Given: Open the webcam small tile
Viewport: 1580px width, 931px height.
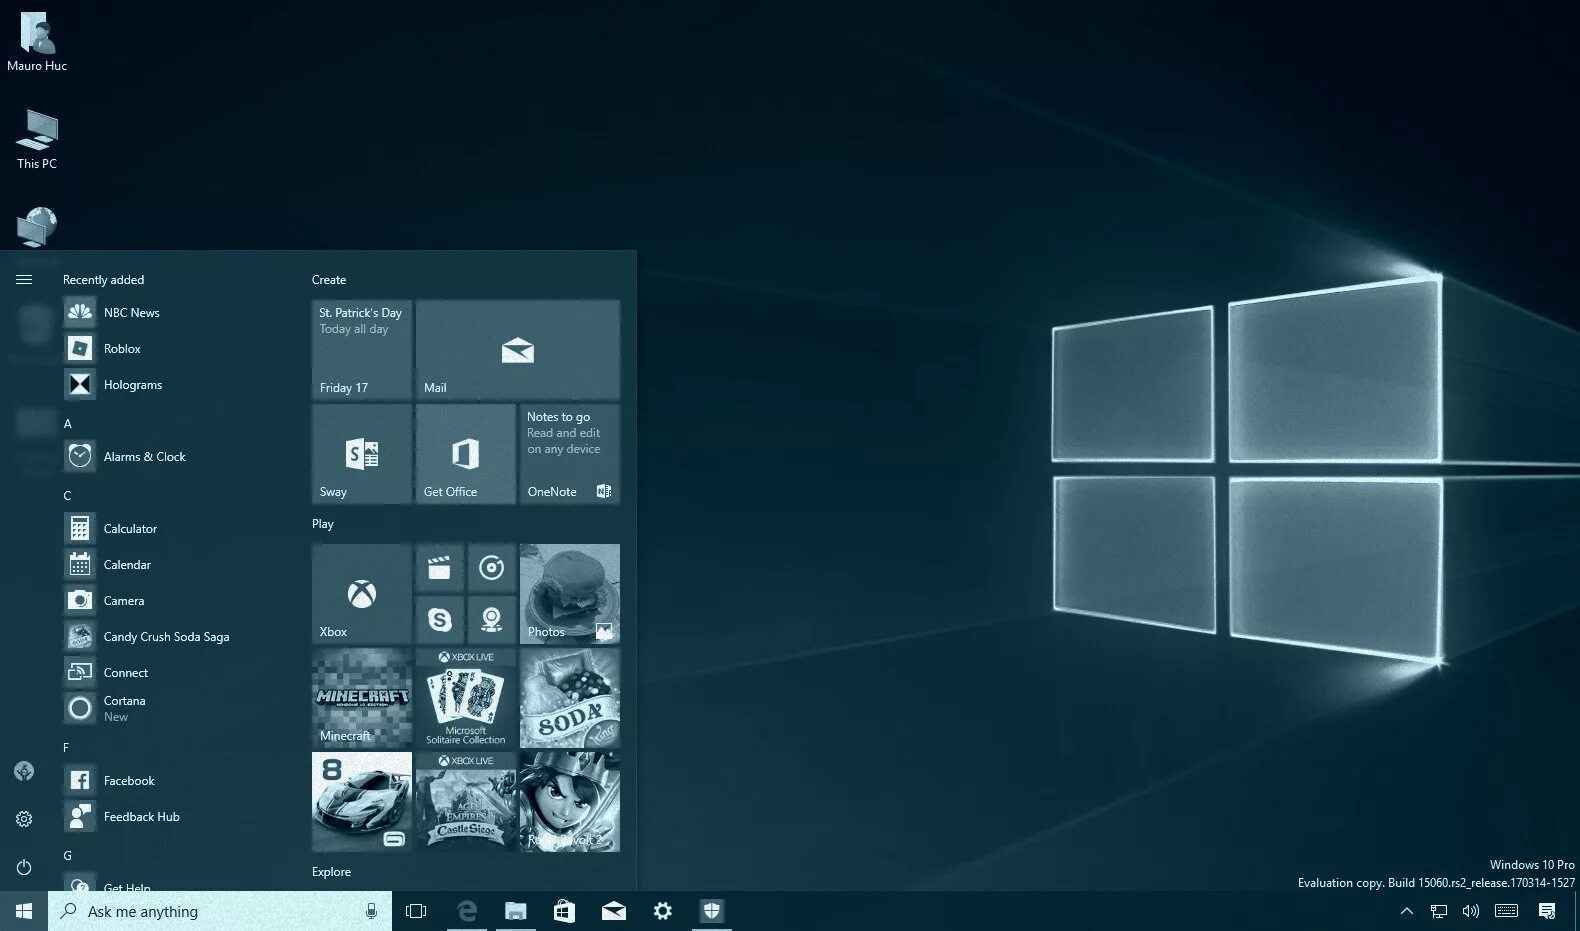Looking at the screenshot, I should [x=492, y=620].
